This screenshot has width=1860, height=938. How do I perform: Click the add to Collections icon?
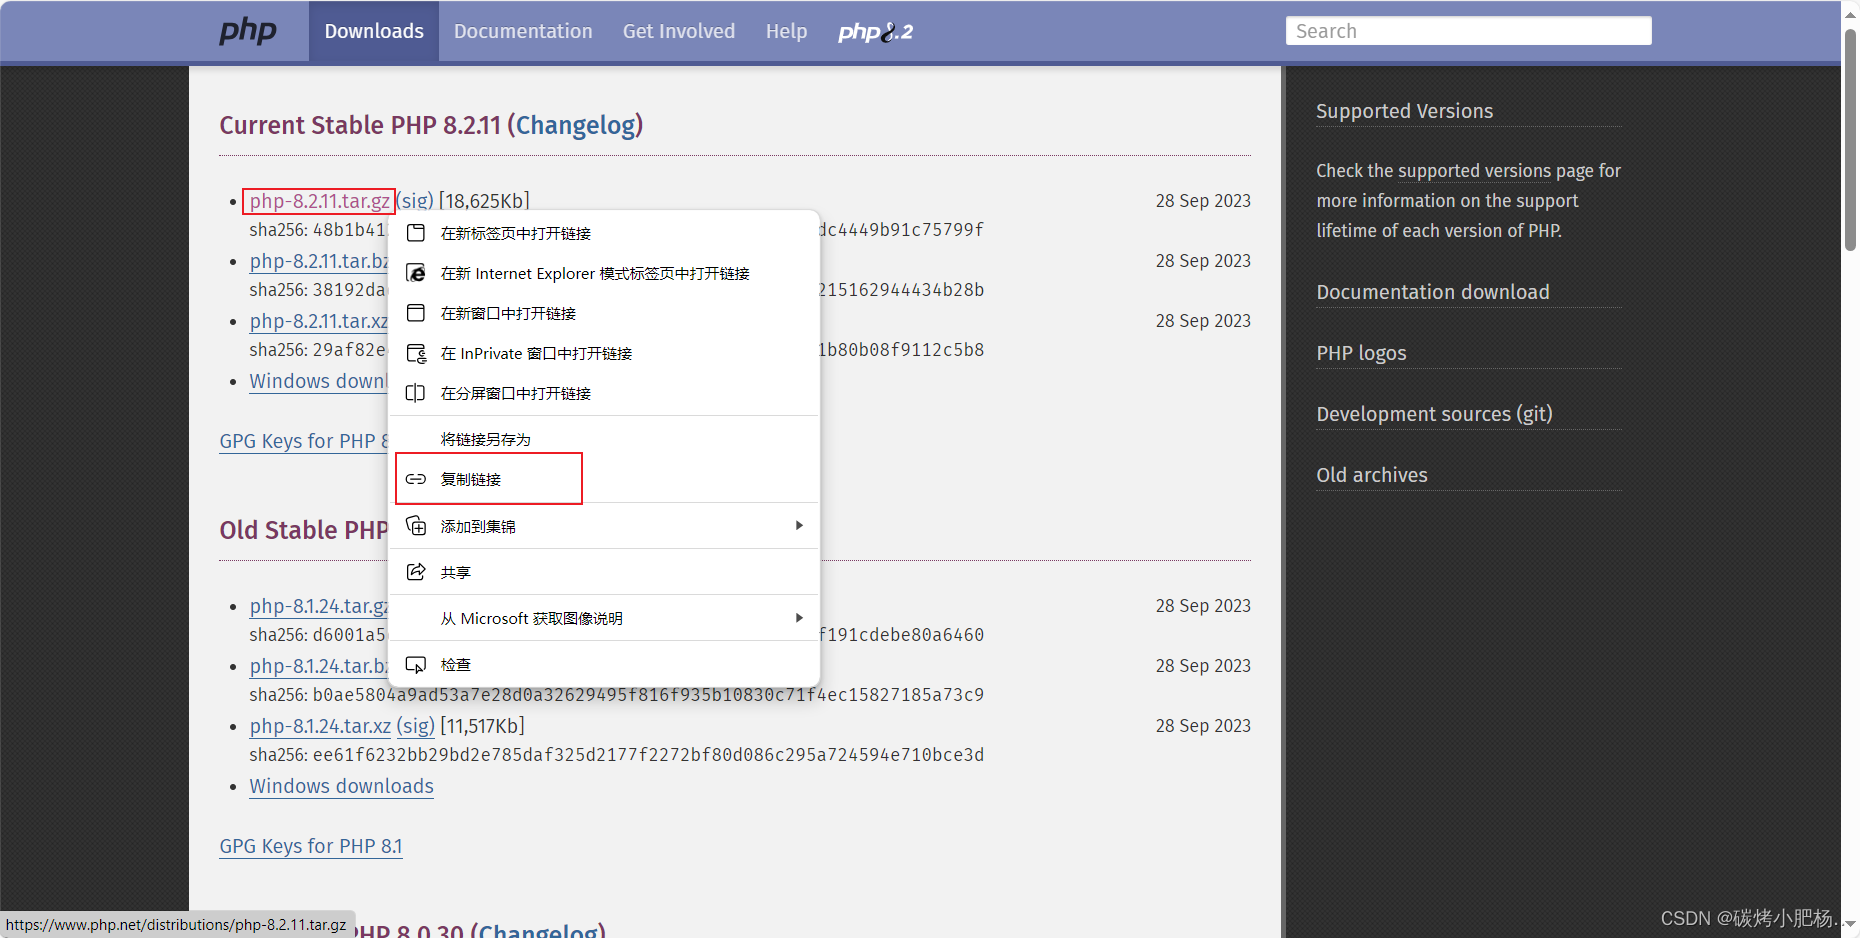pyautogui.click(x=416, y=526)
